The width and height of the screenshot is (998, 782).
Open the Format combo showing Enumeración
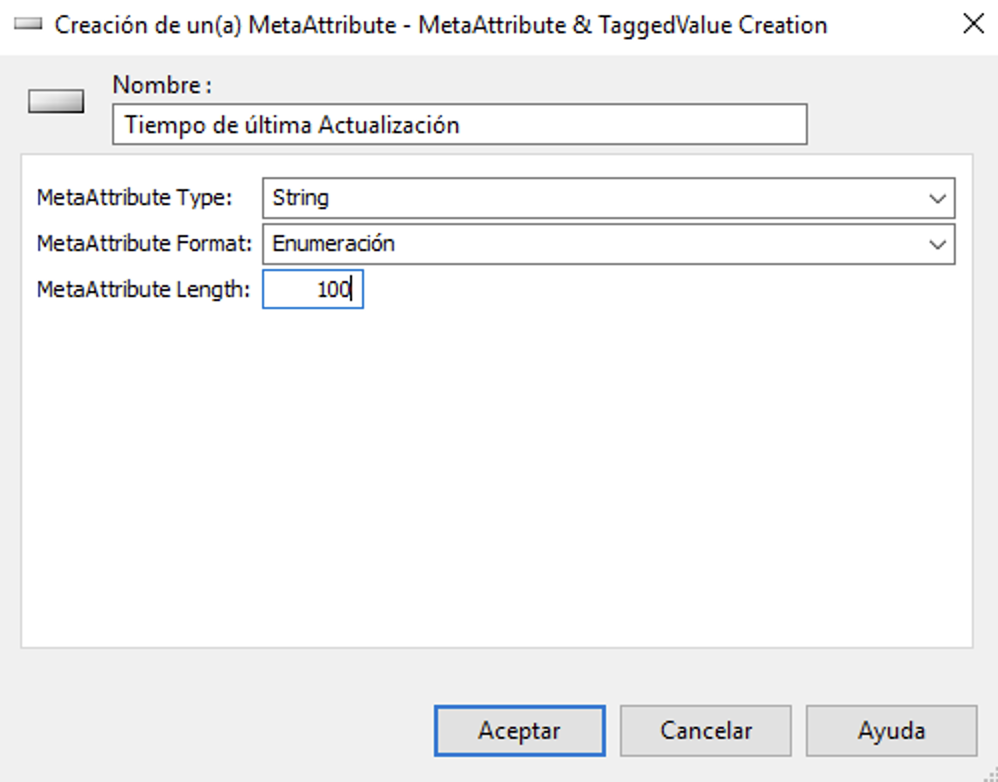pyautogui.click(x=608, y=244)
